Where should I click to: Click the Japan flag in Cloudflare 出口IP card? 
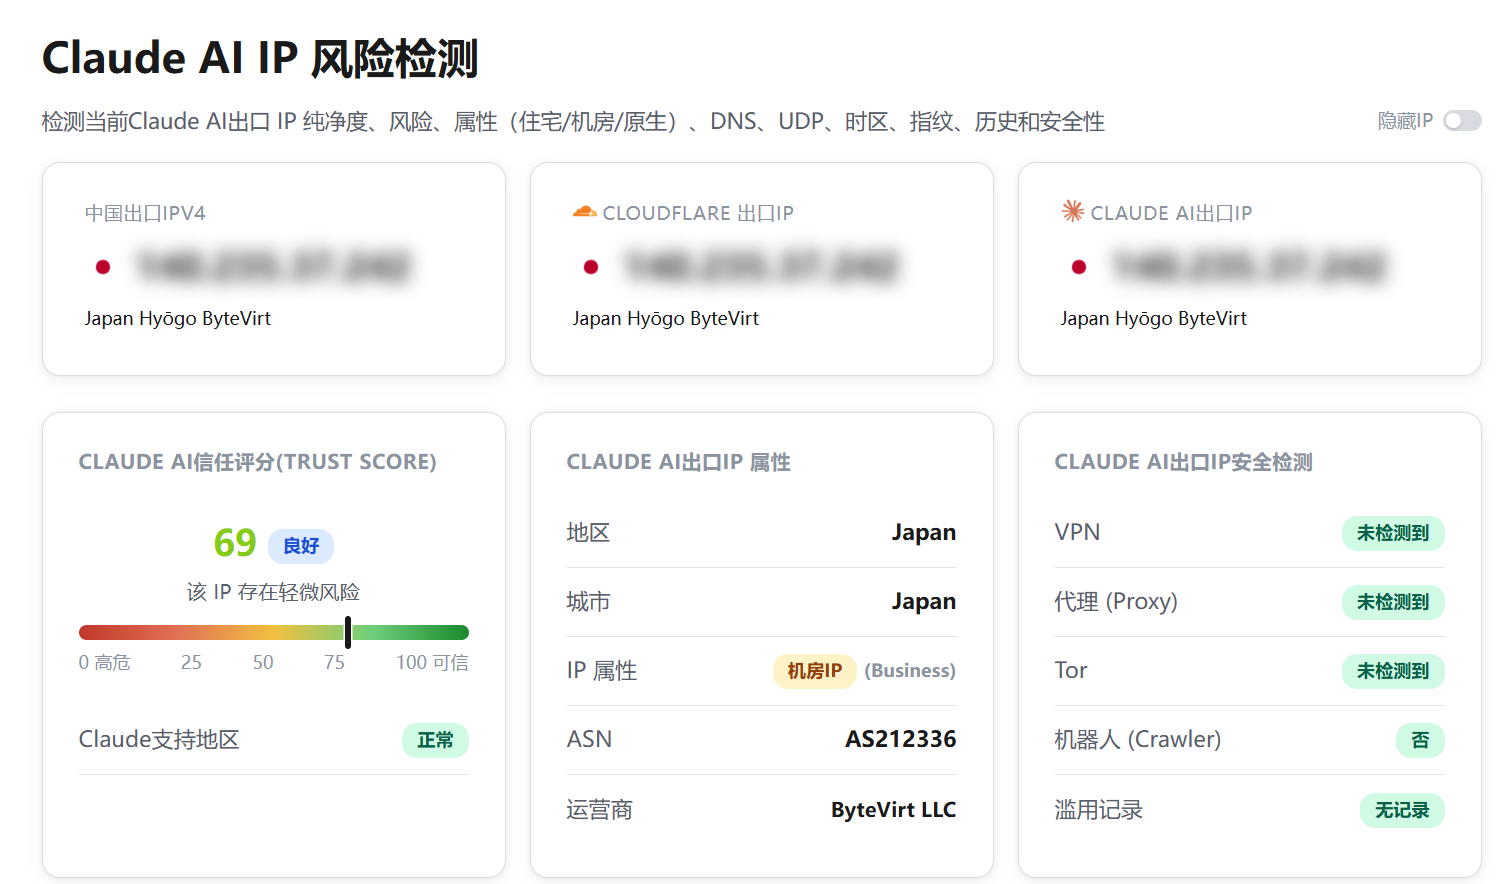[x=591, y=267]
